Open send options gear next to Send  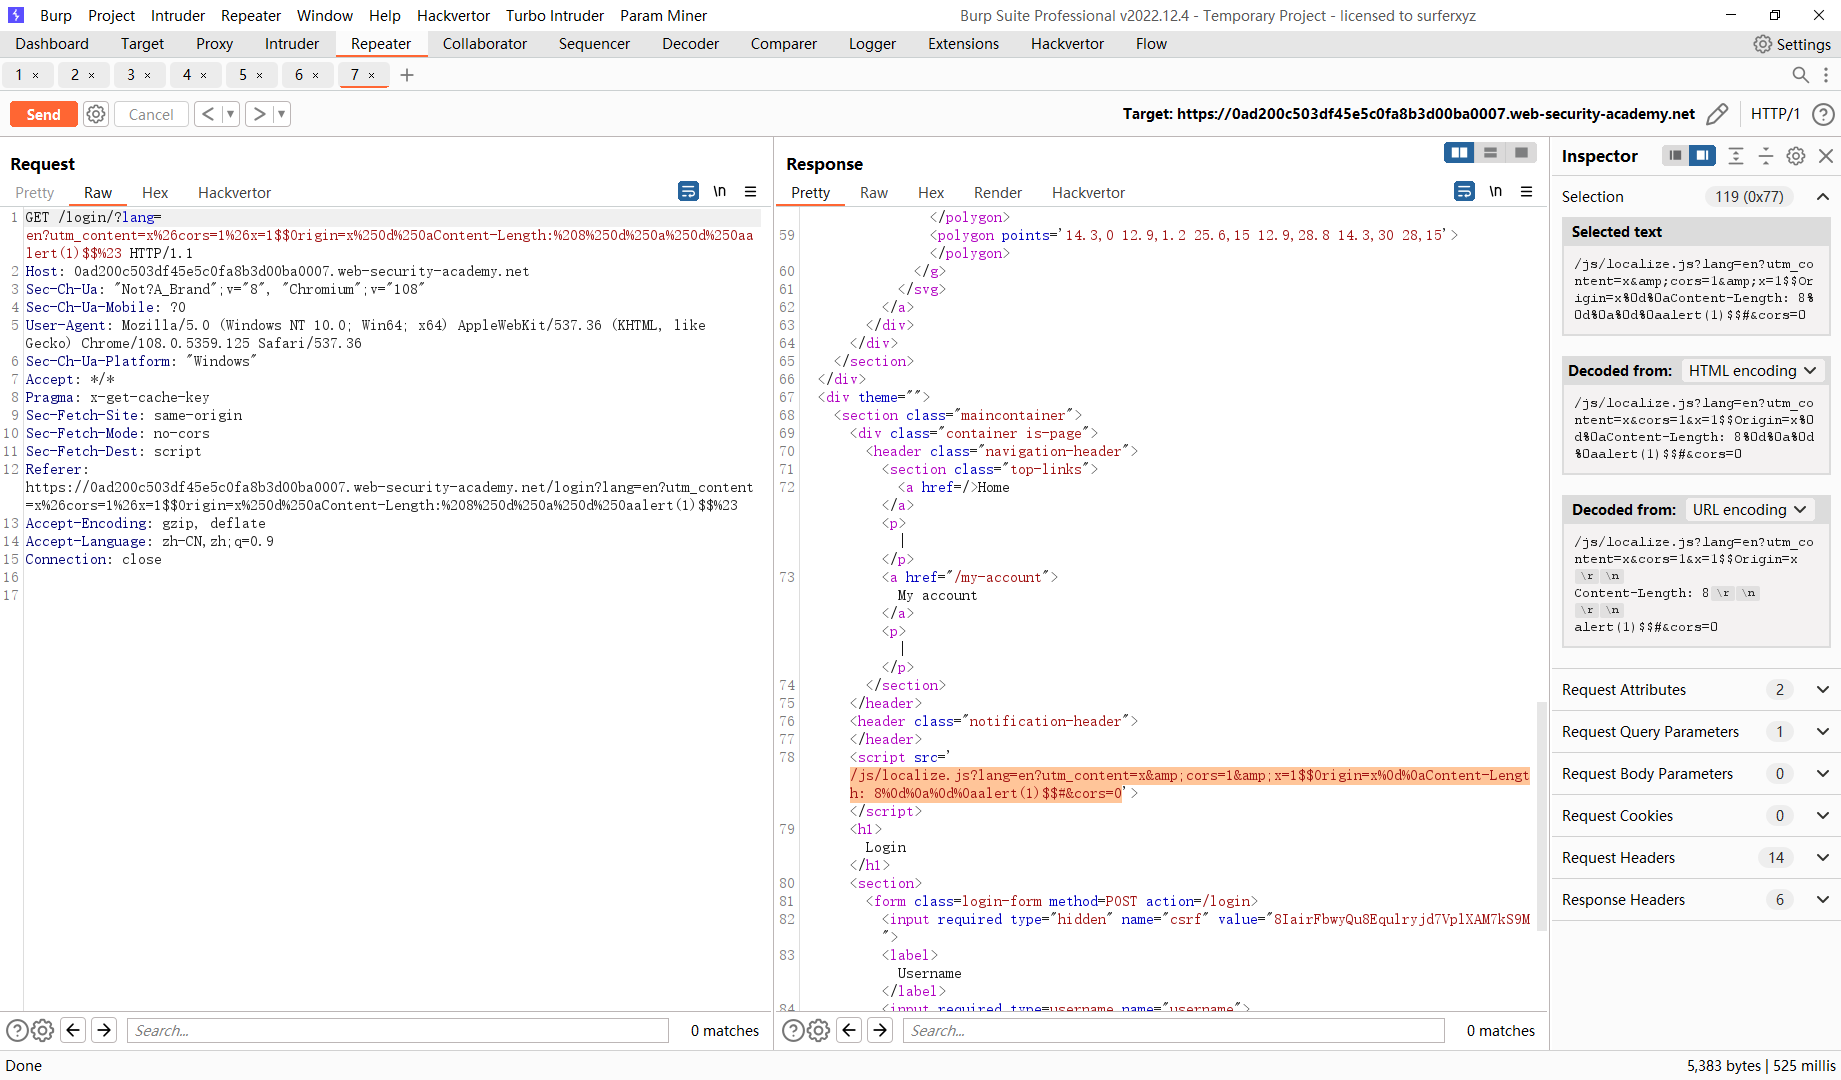coord(96,114)
